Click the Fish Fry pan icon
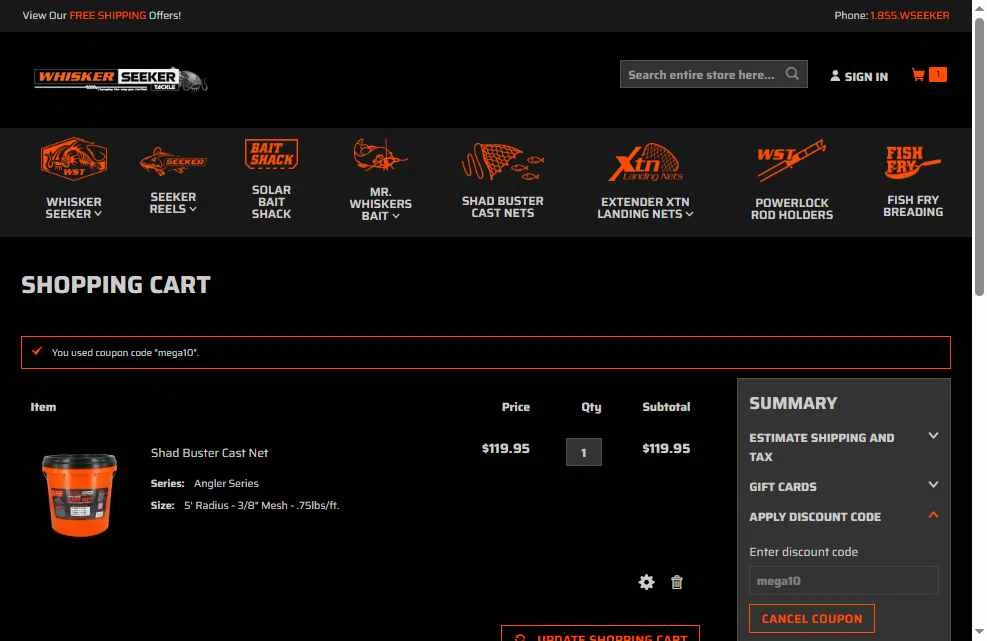This screenshot has height=641, width=987. coord(913,162)
